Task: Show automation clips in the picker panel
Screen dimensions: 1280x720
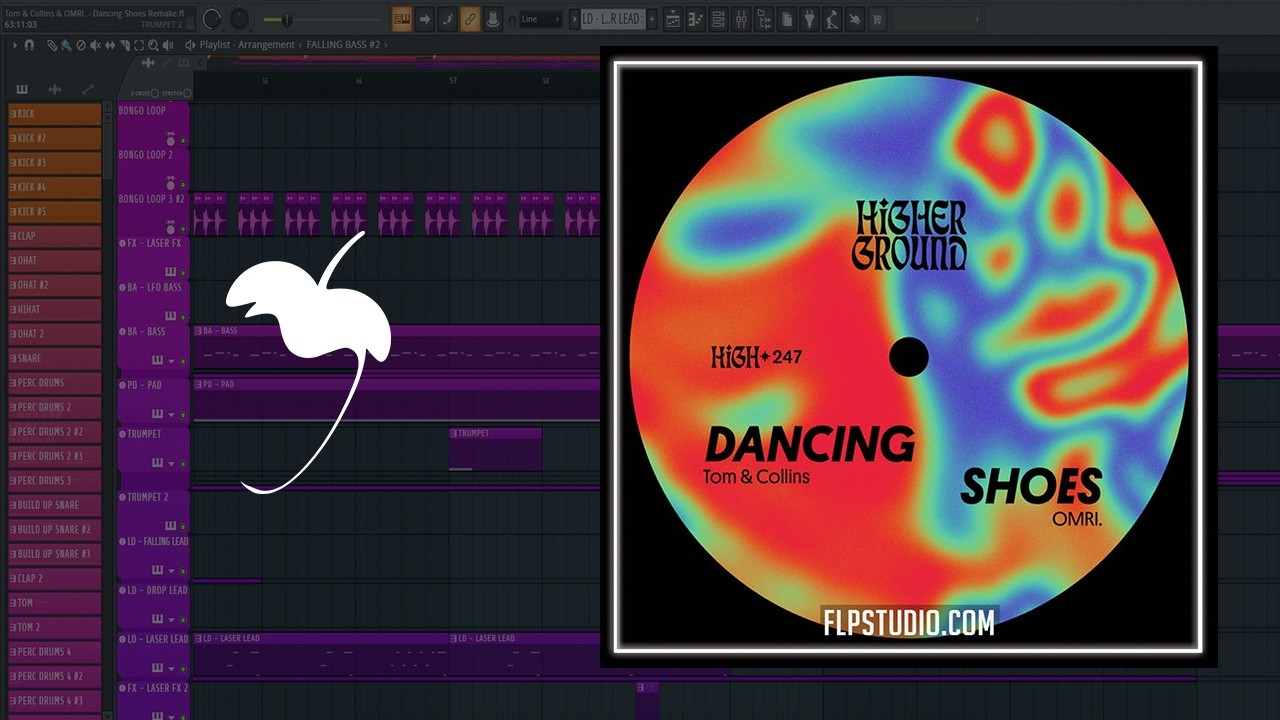Action: 88,90
